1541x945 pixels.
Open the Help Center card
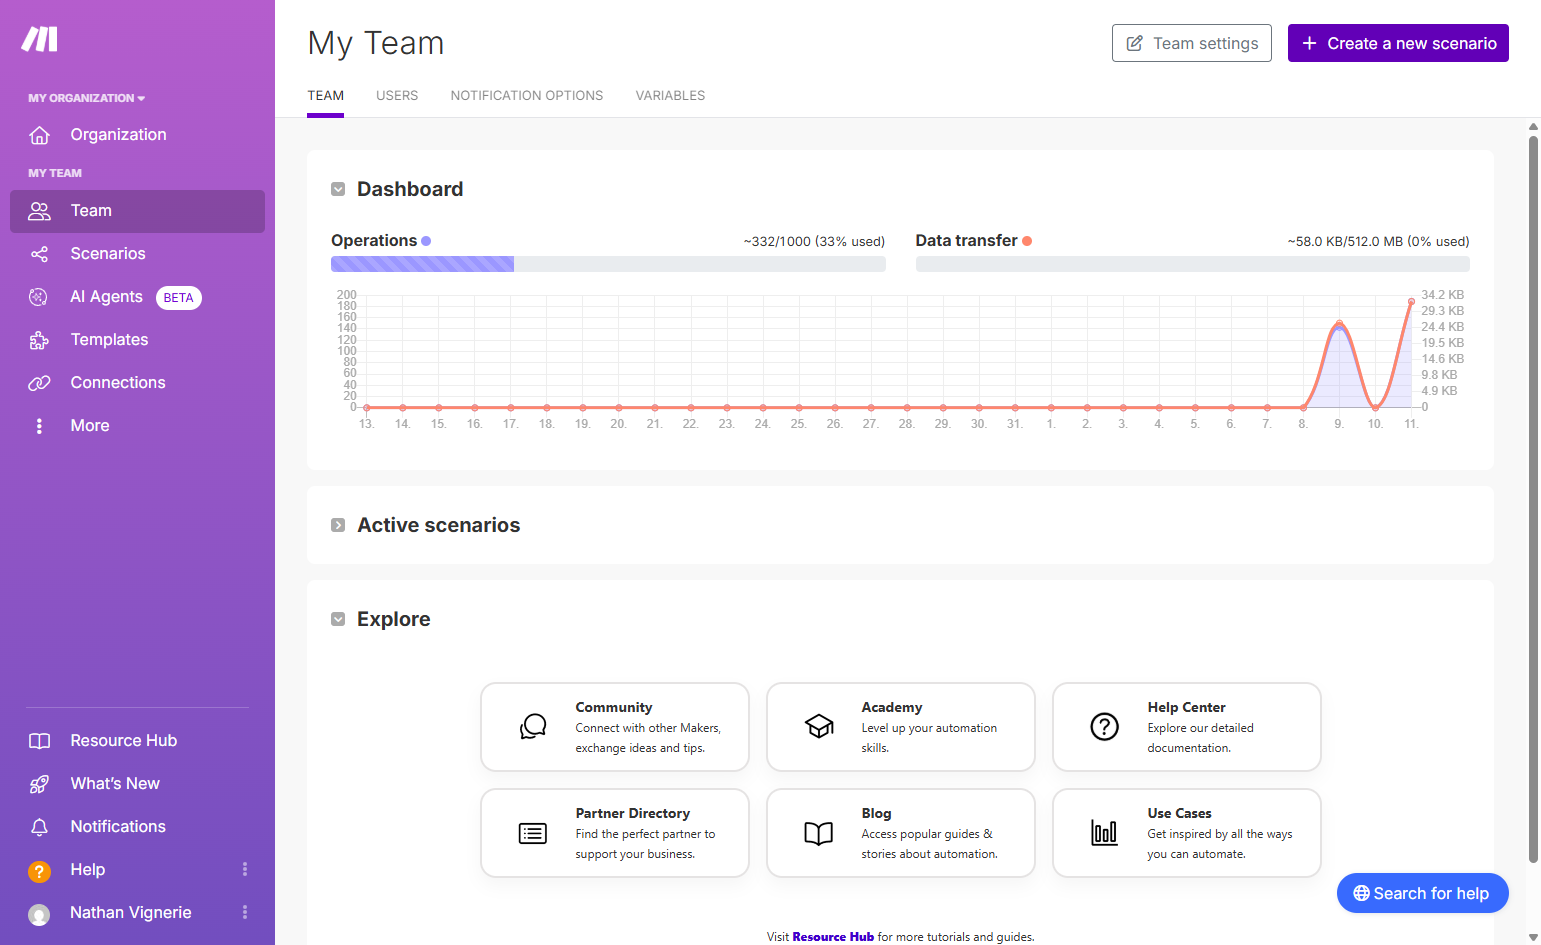point(1187,727)
